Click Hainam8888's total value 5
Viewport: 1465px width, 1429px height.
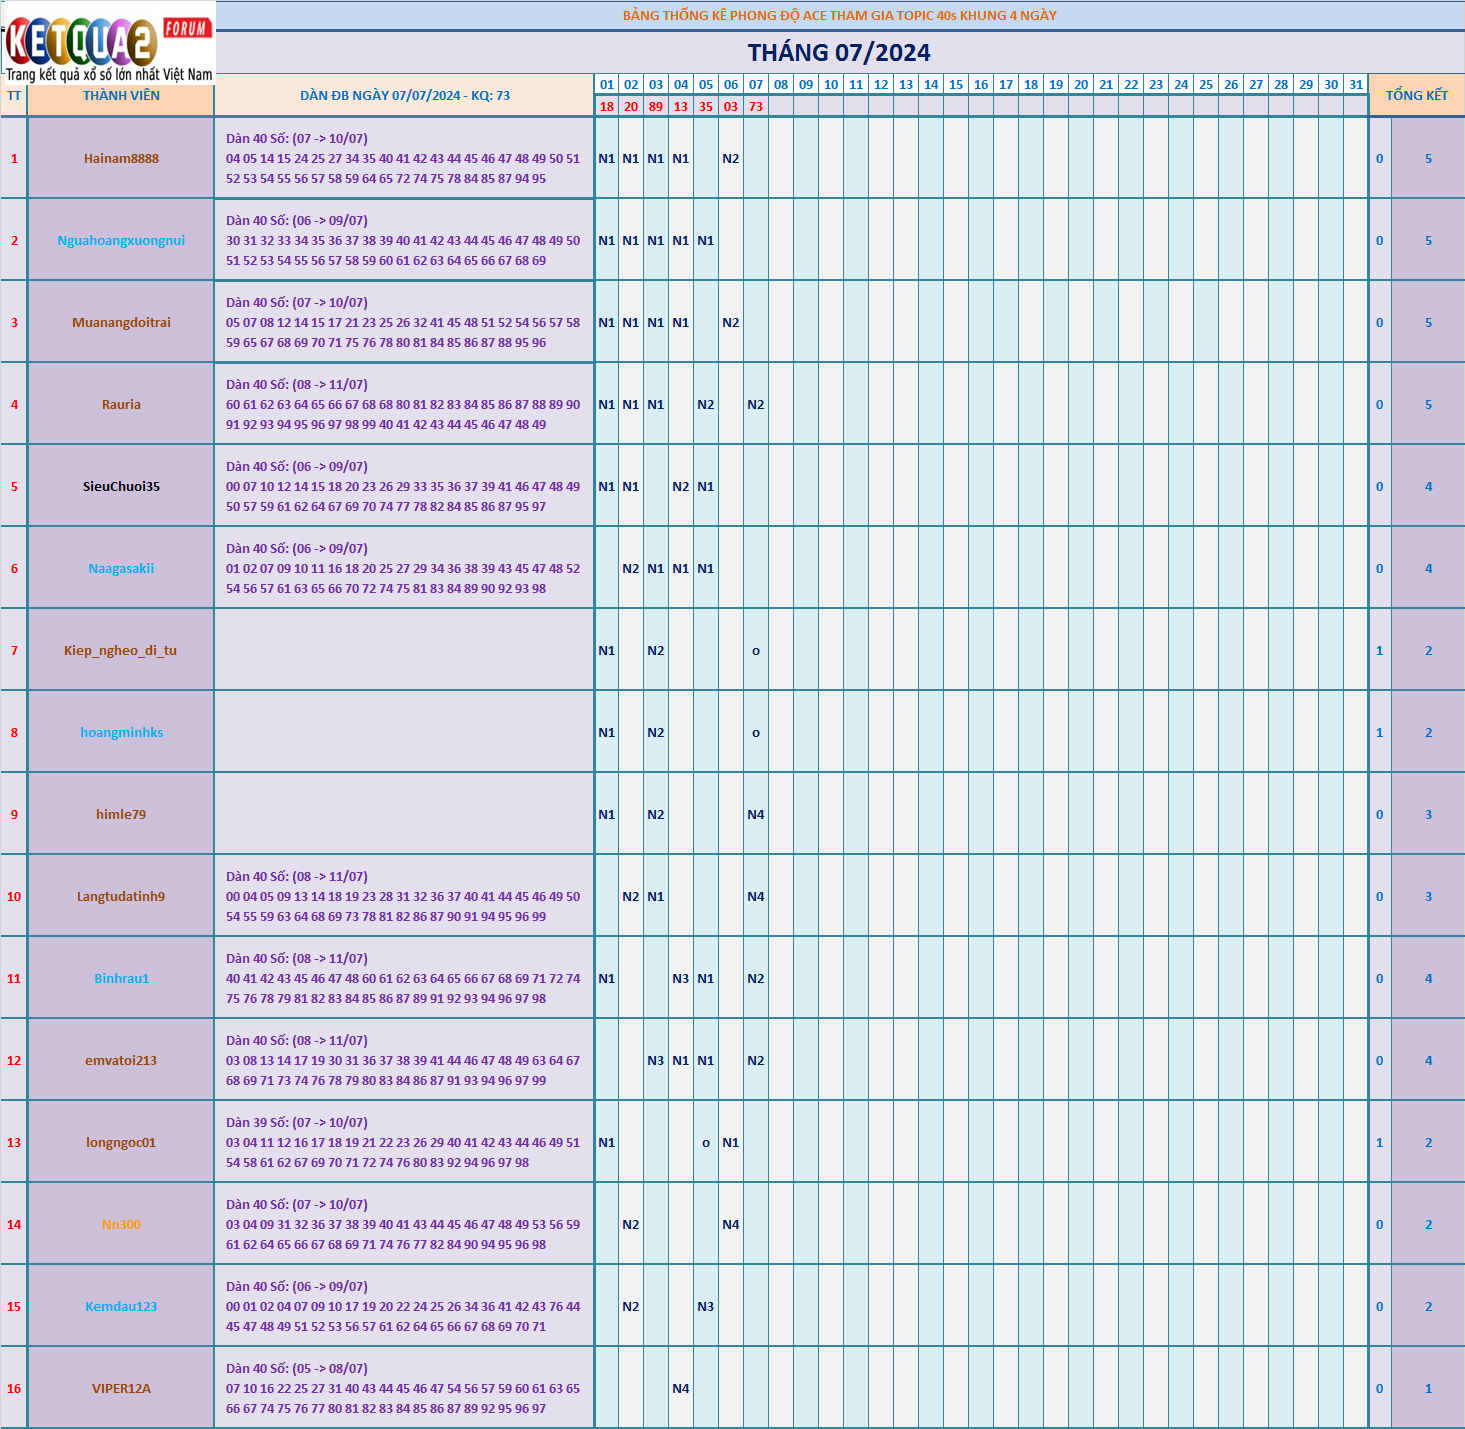[1428, 158]
